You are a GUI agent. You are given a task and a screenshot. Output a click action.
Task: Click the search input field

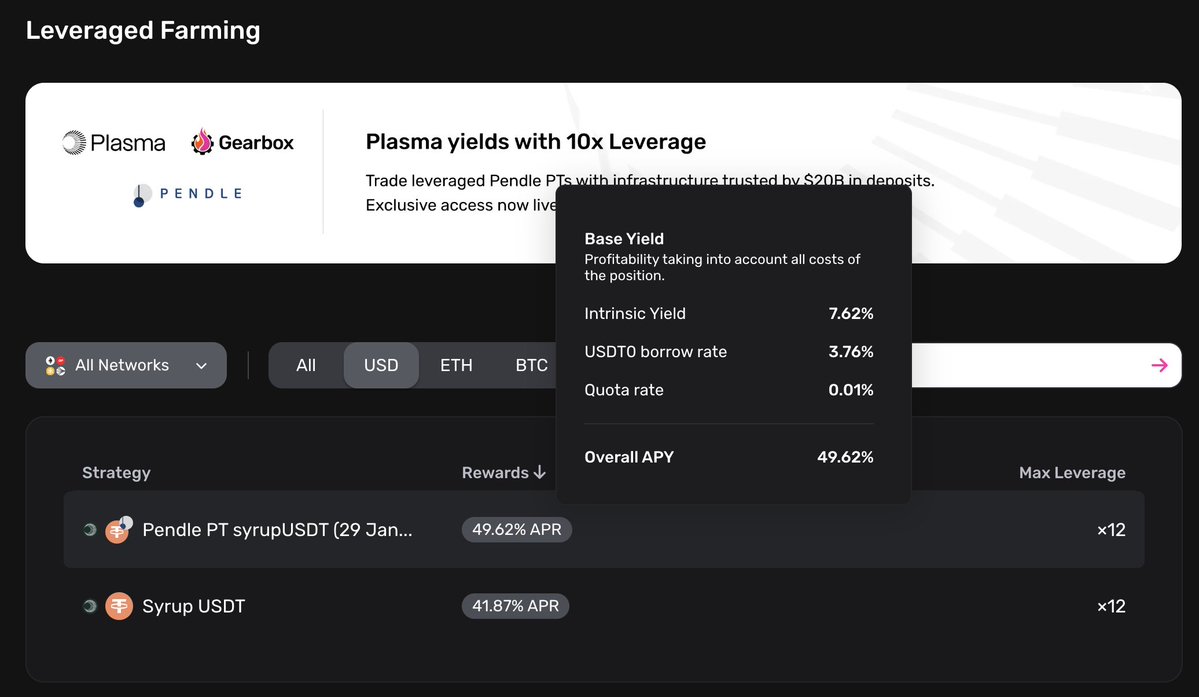coord(1020,365)
